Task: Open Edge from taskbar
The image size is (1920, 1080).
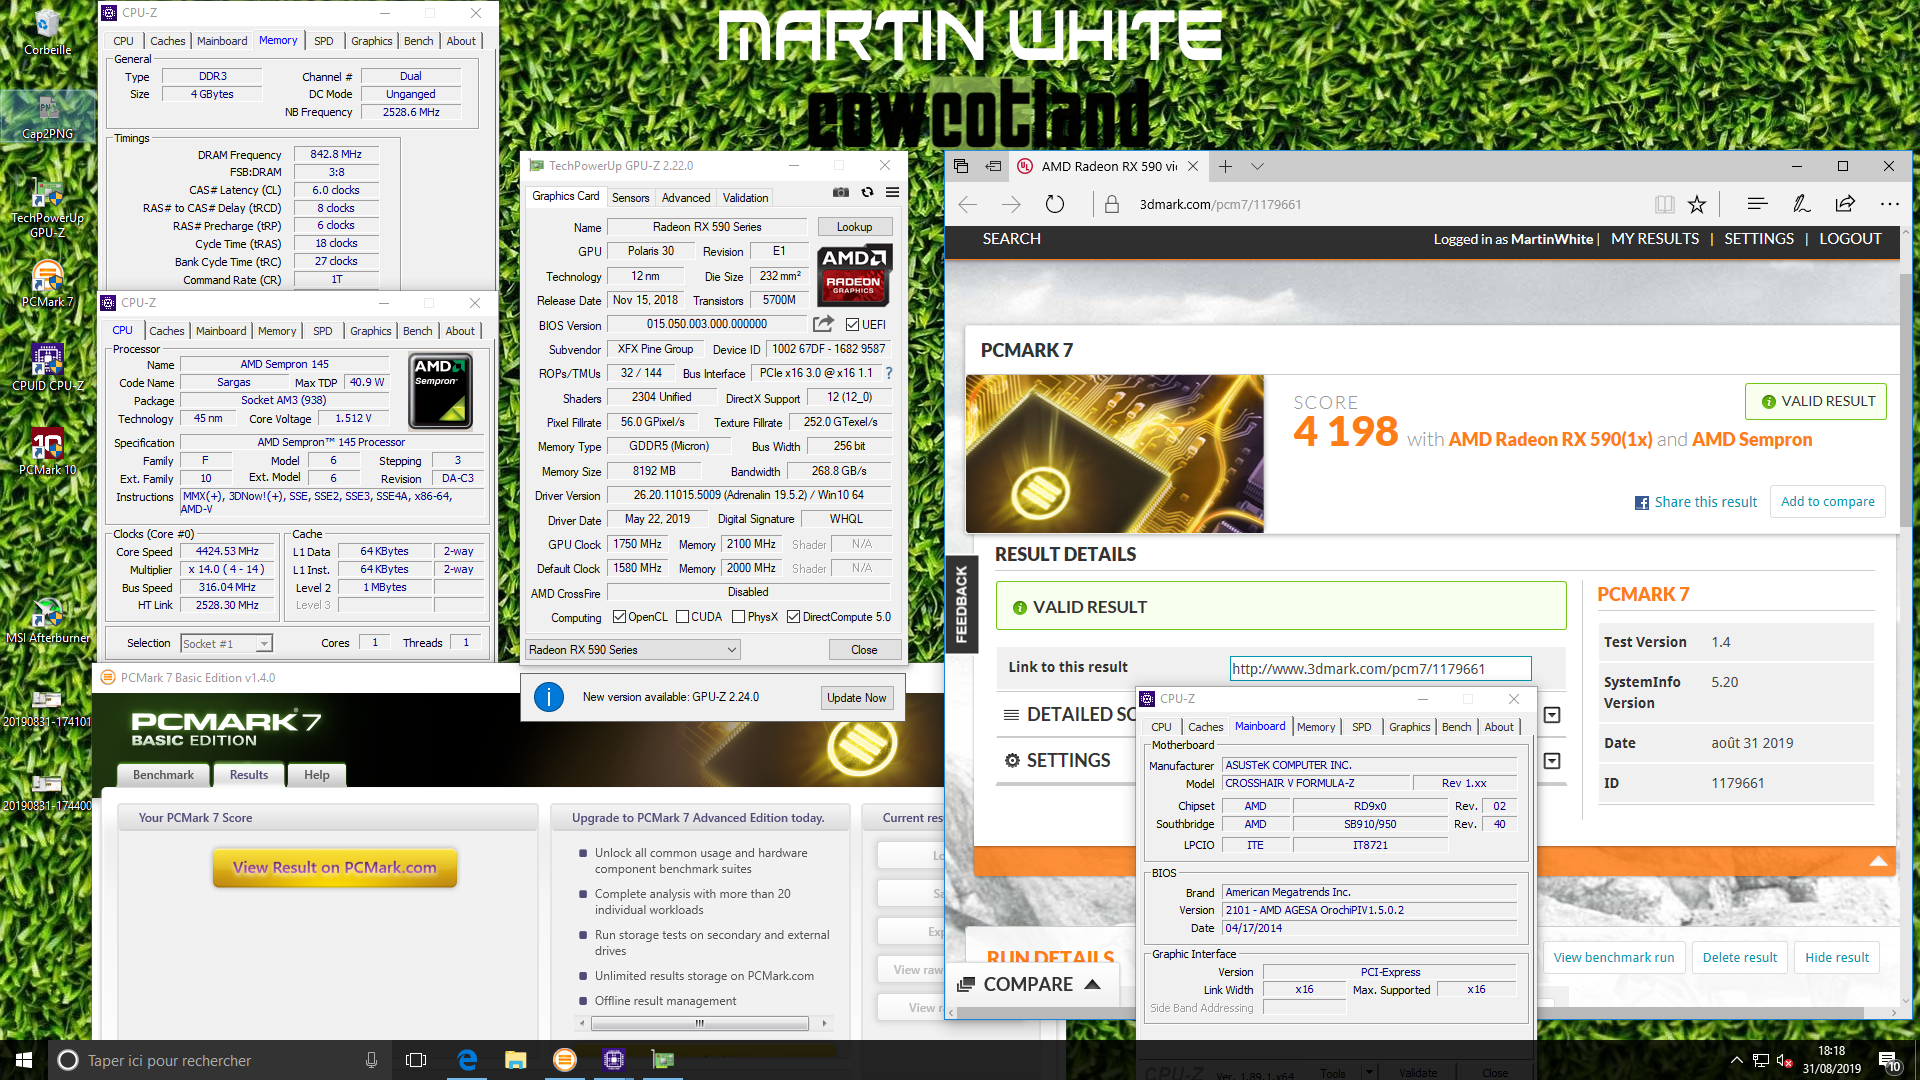Action: pos(467,1060)
